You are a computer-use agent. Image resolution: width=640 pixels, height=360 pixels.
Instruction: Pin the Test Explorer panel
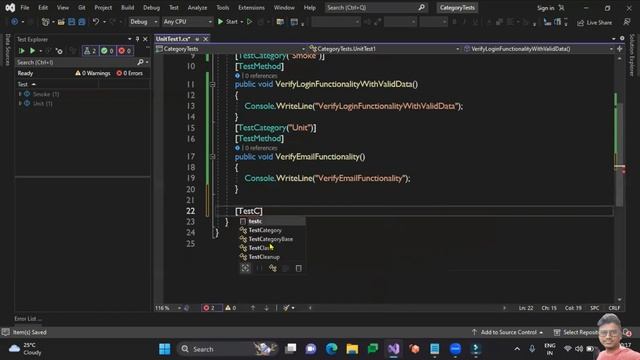[x=137, y=39]
